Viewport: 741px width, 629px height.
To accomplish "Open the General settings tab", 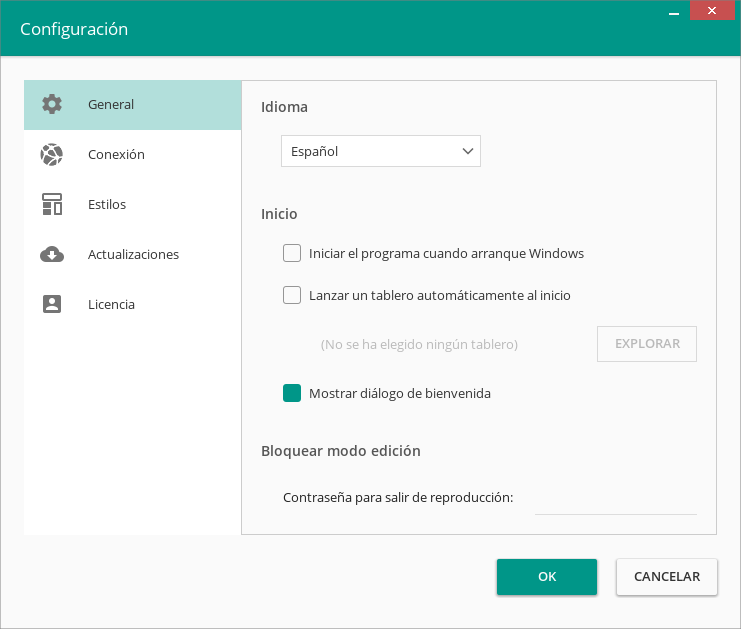I will [132, 105].
